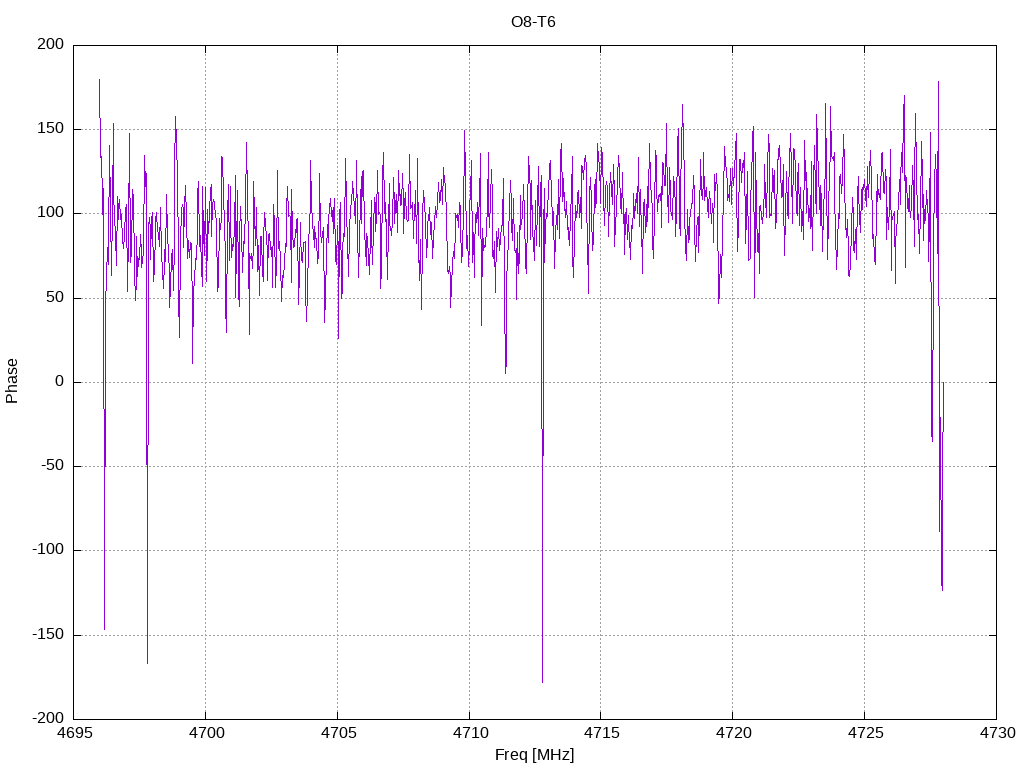Select the Freq [MHz] x-axis label

click(x=534, y=755)
